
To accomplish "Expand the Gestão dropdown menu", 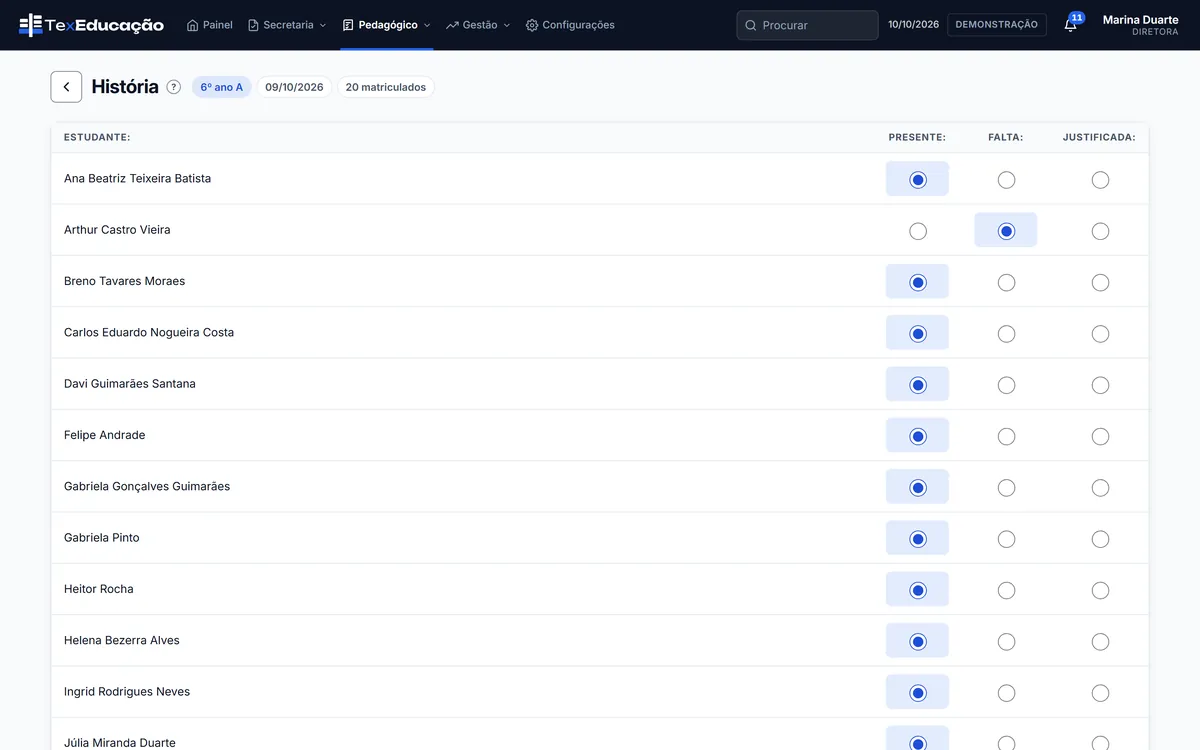I will click(478, 25).
